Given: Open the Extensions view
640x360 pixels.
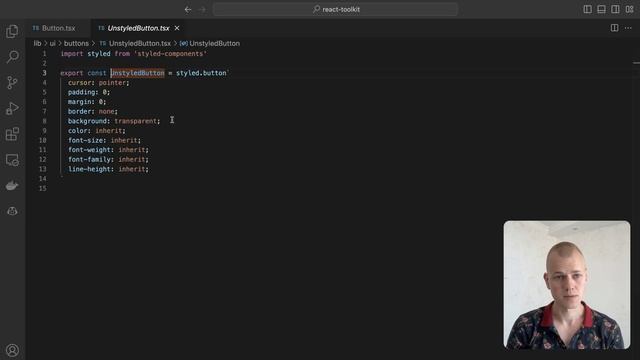Looking at the screenshot, I should point(12,134).
